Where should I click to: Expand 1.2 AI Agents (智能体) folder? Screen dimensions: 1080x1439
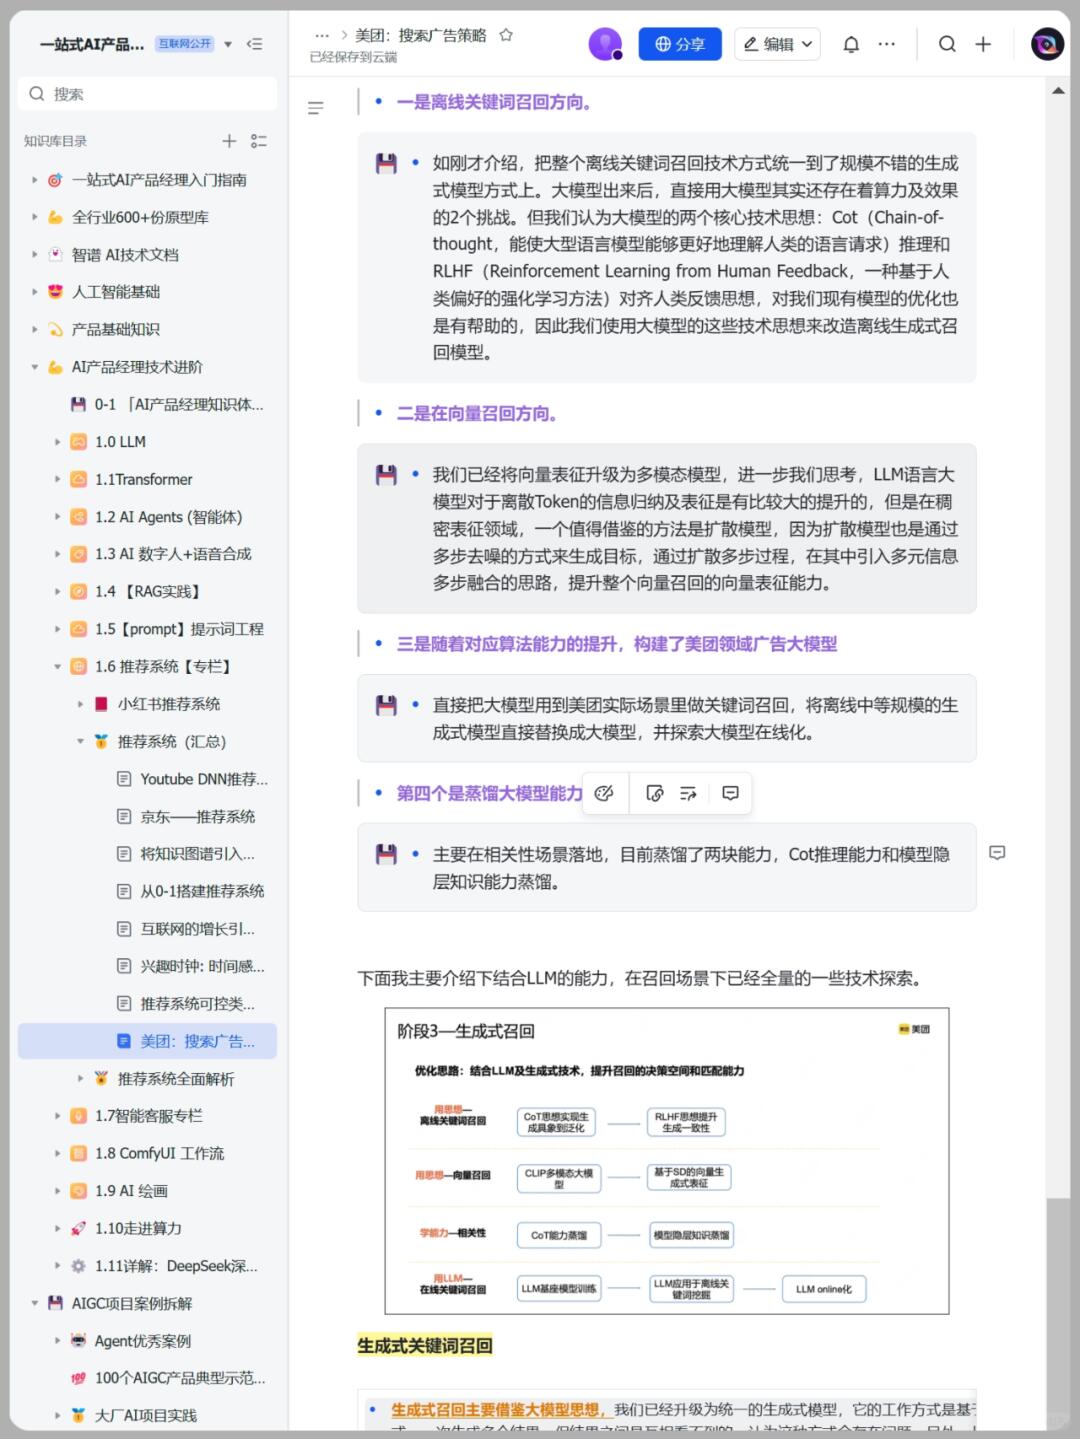click(x=57, y=517)
